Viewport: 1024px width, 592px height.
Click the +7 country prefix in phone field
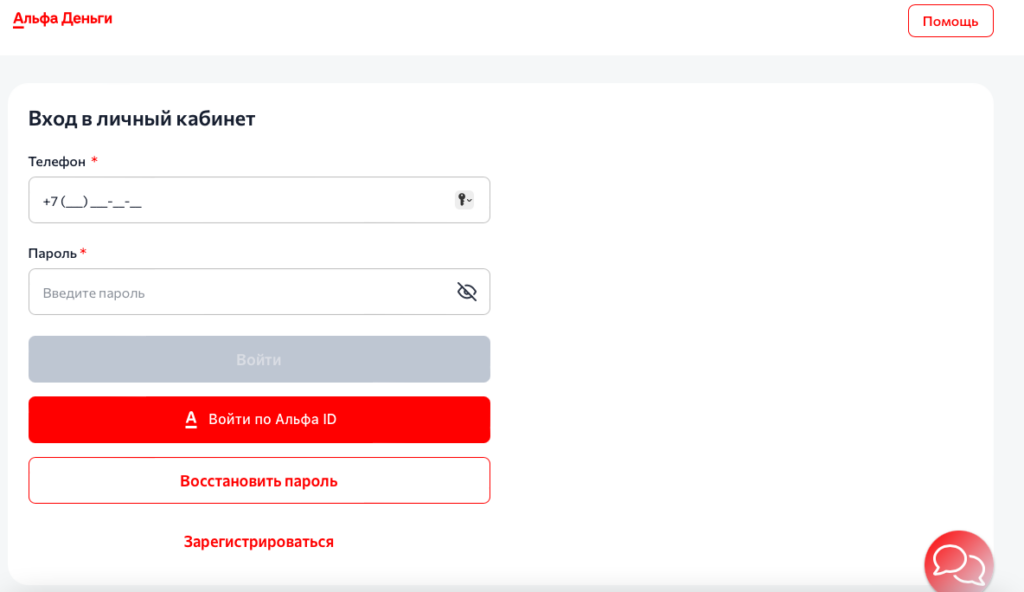(50, 201)
